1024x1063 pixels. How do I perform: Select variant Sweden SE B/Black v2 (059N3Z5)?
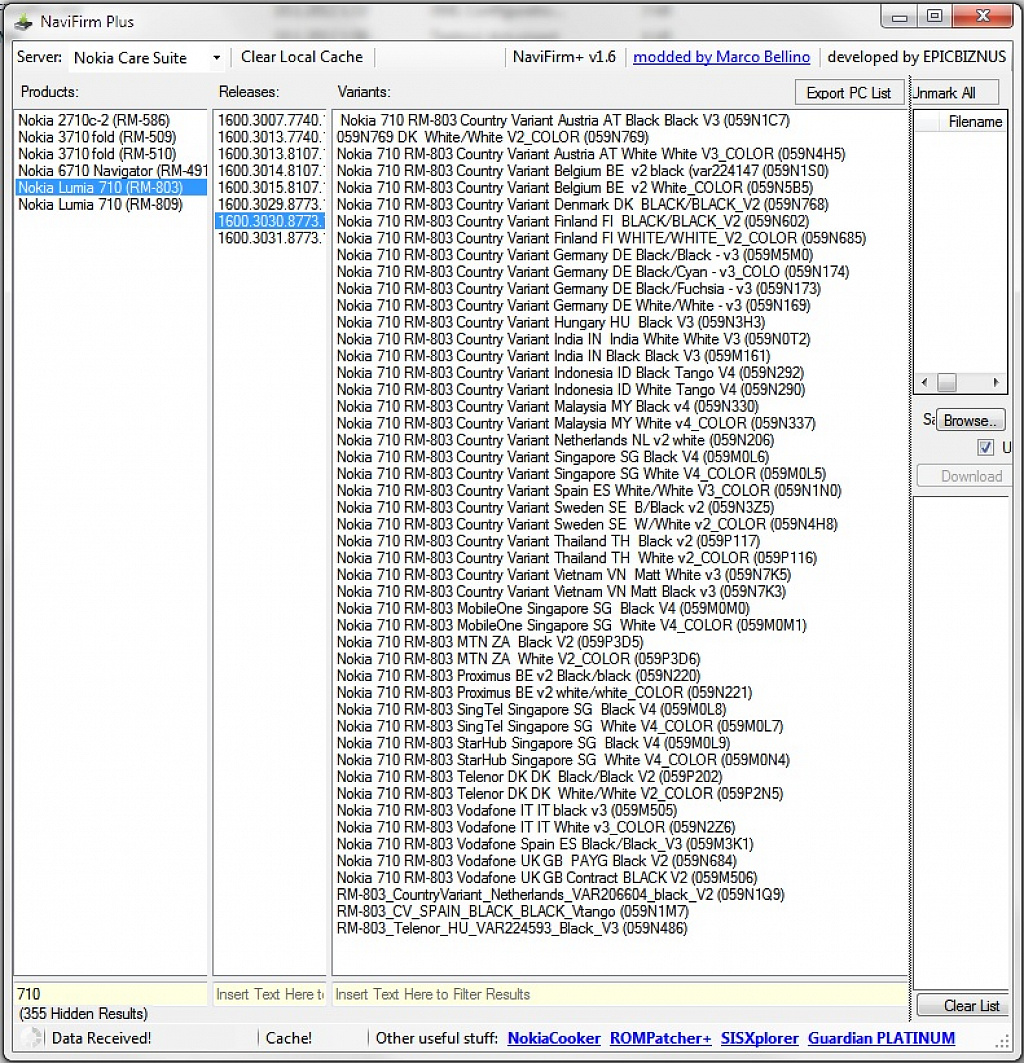(x=555, y=508)
